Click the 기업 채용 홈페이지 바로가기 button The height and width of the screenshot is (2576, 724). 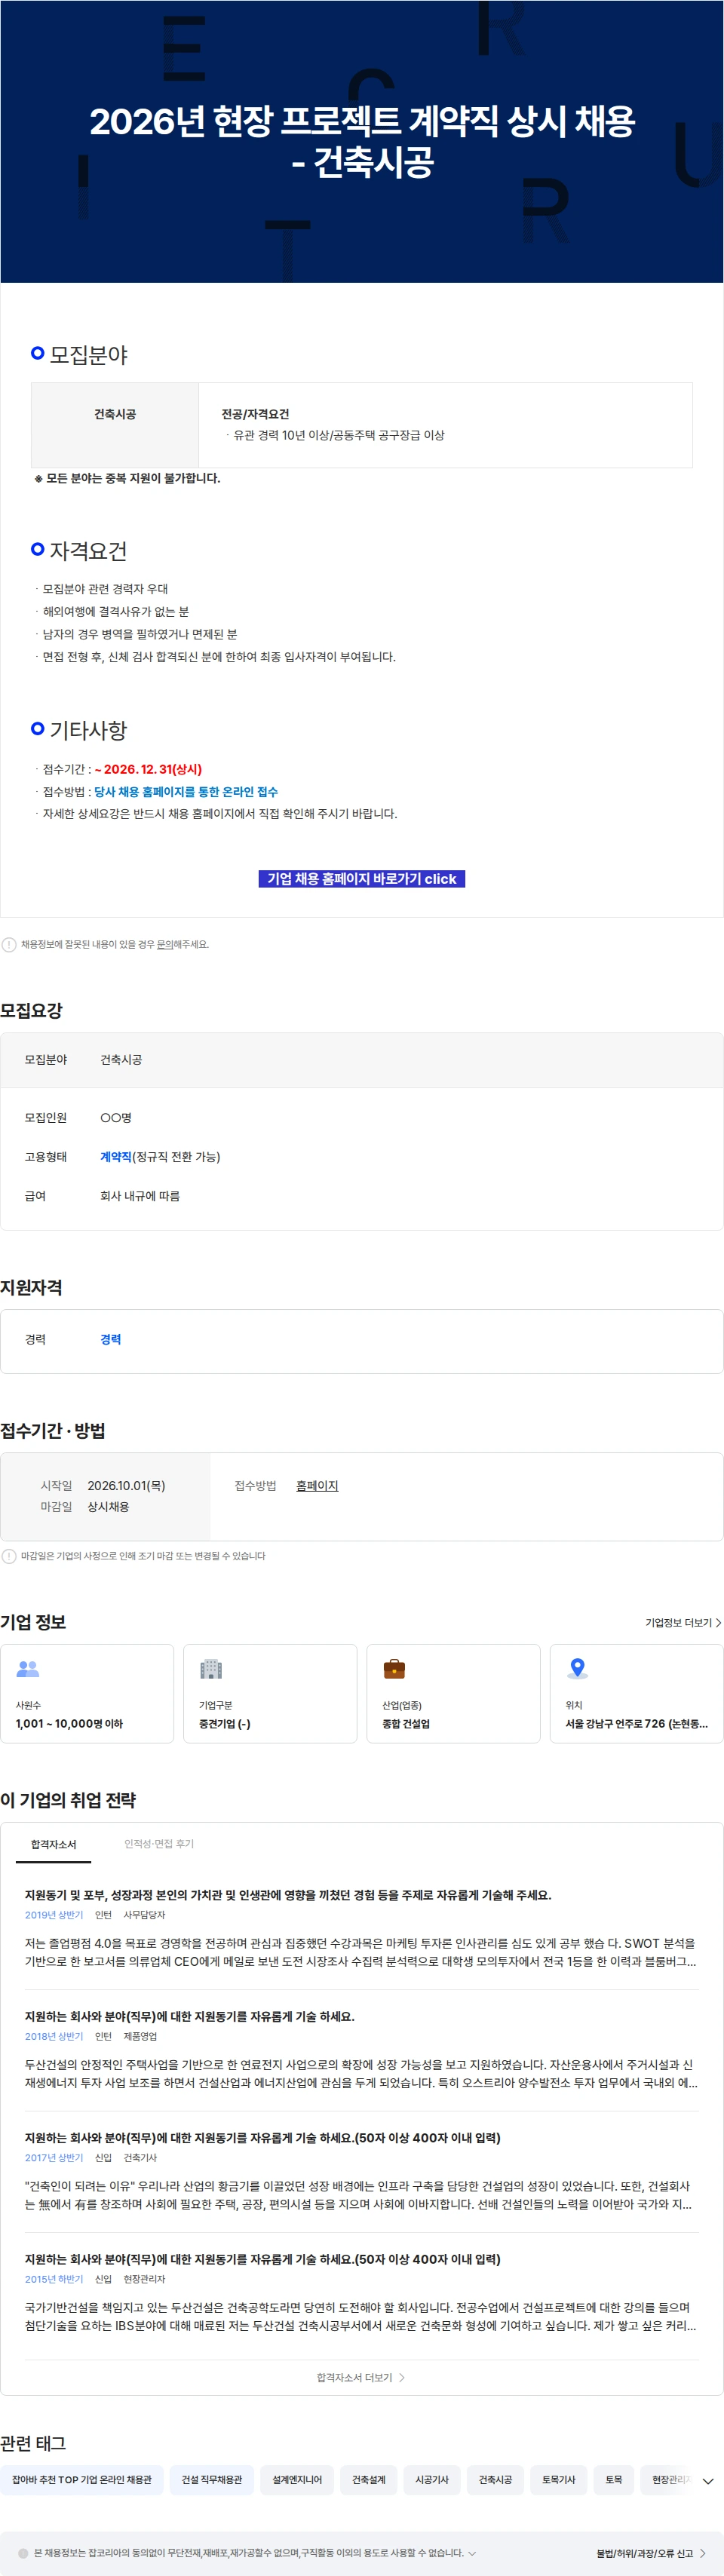[361, 879]
